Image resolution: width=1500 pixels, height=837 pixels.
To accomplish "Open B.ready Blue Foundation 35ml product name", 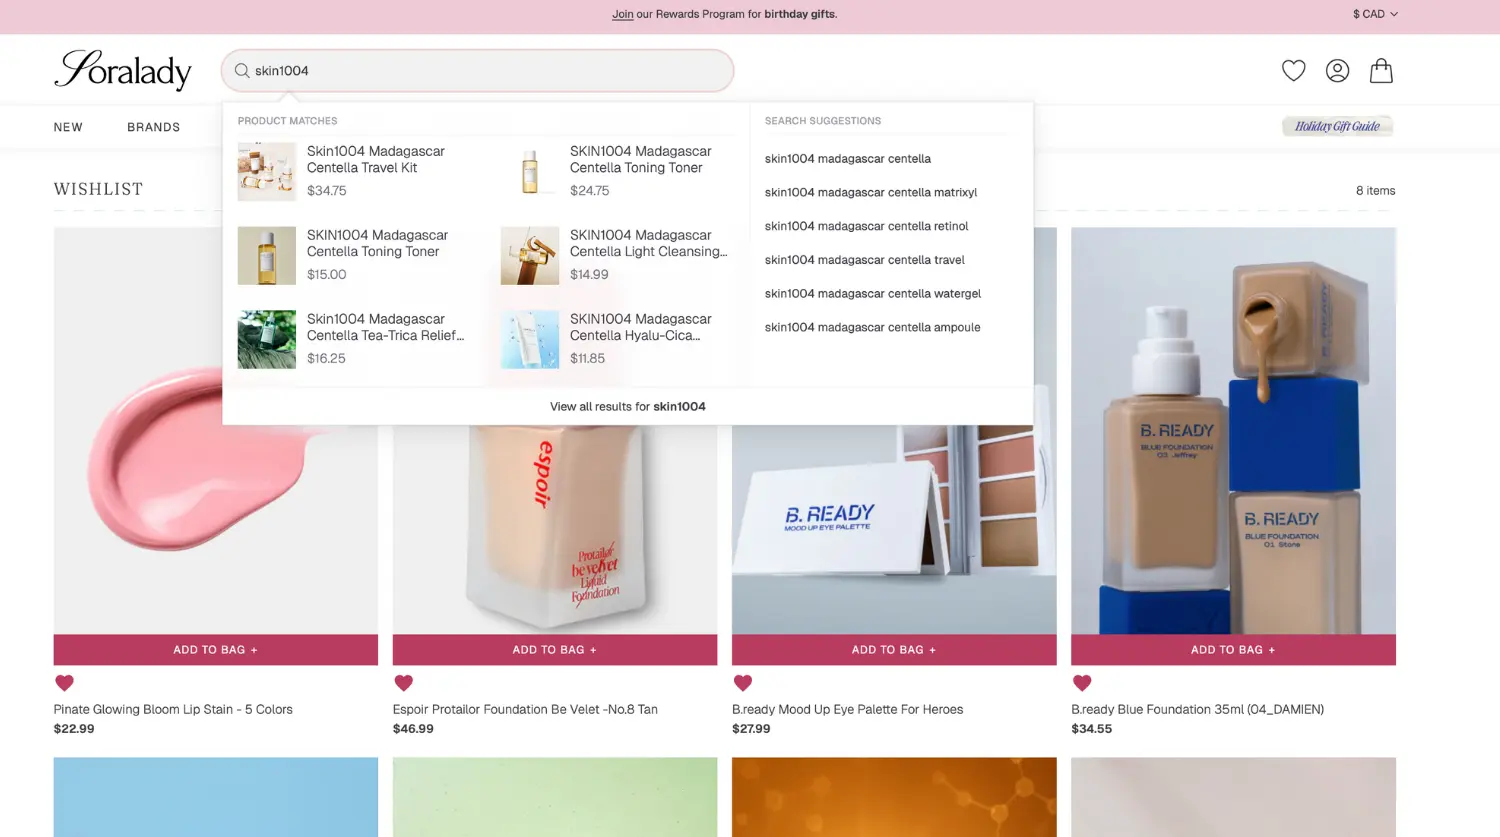I will pos(1197,709).
